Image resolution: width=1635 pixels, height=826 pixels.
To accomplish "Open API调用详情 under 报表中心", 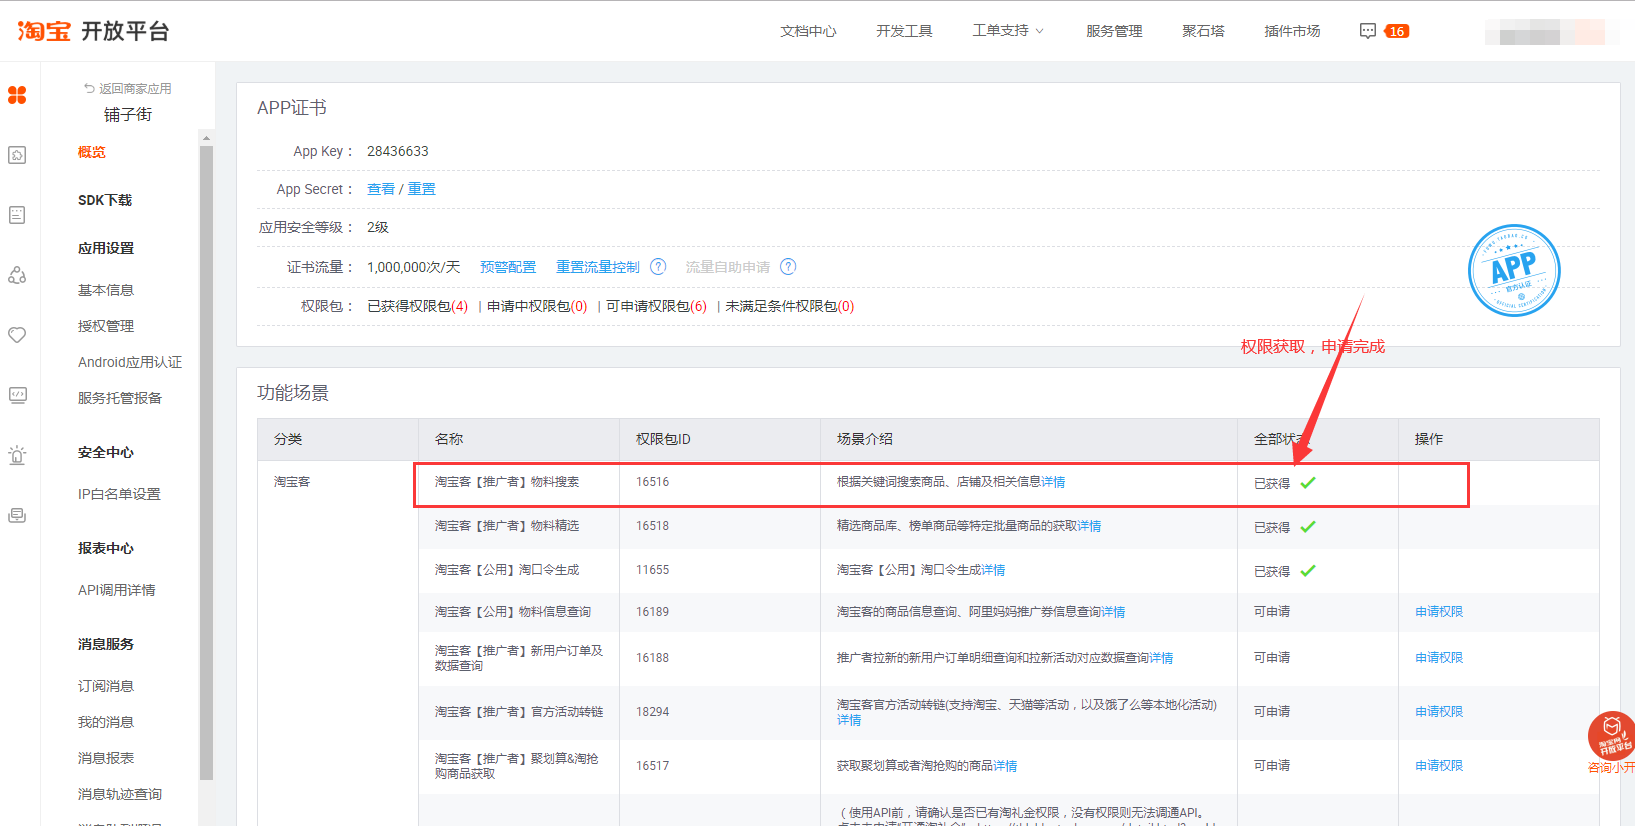I will point(117,590).
